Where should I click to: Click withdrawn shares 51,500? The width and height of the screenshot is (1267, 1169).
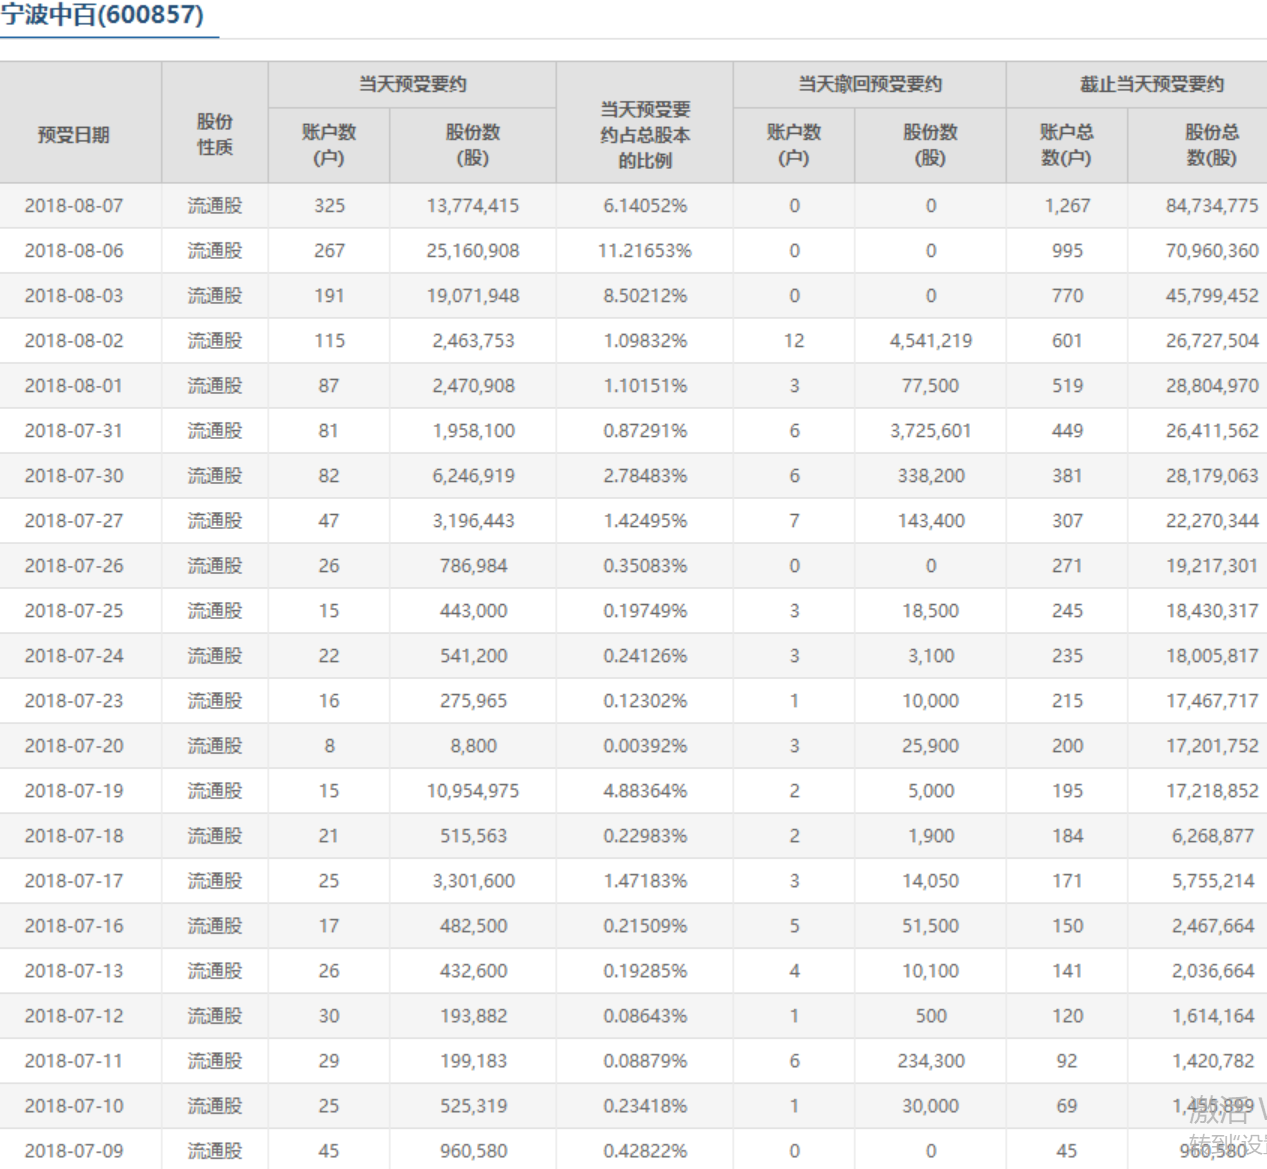tap(931, 926)
